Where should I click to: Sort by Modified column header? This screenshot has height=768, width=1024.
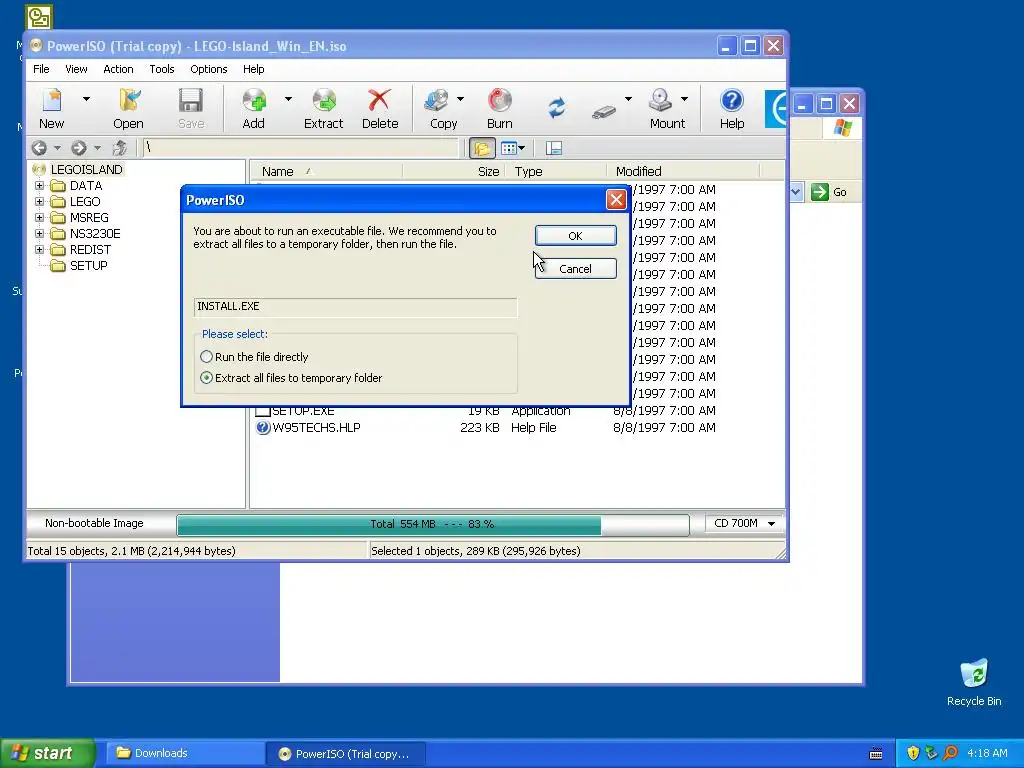click(683, 171)
